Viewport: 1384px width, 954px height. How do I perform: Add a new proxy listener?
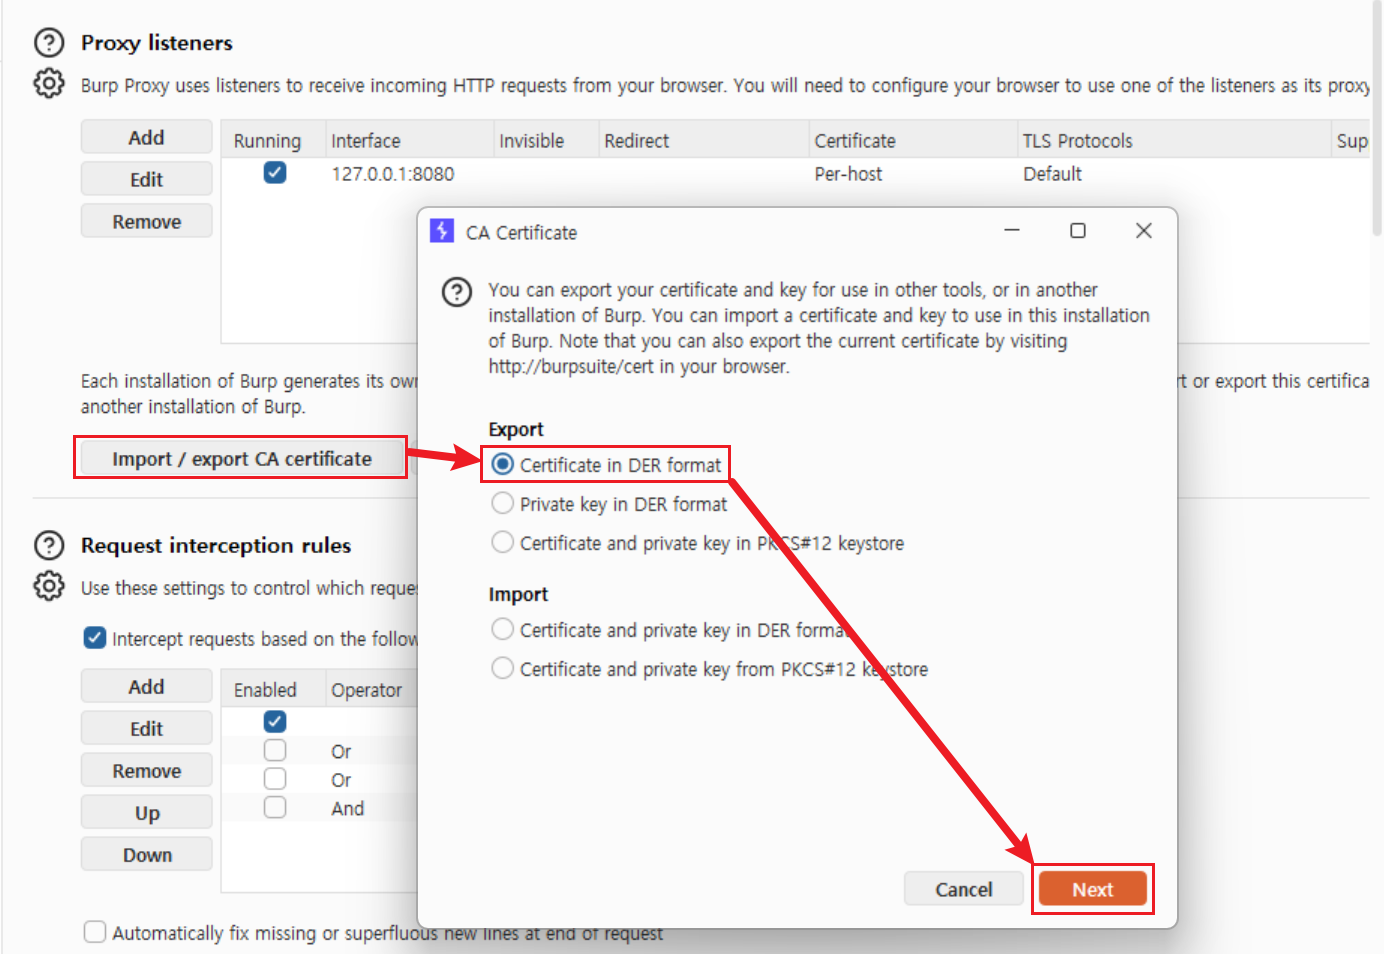146,137
